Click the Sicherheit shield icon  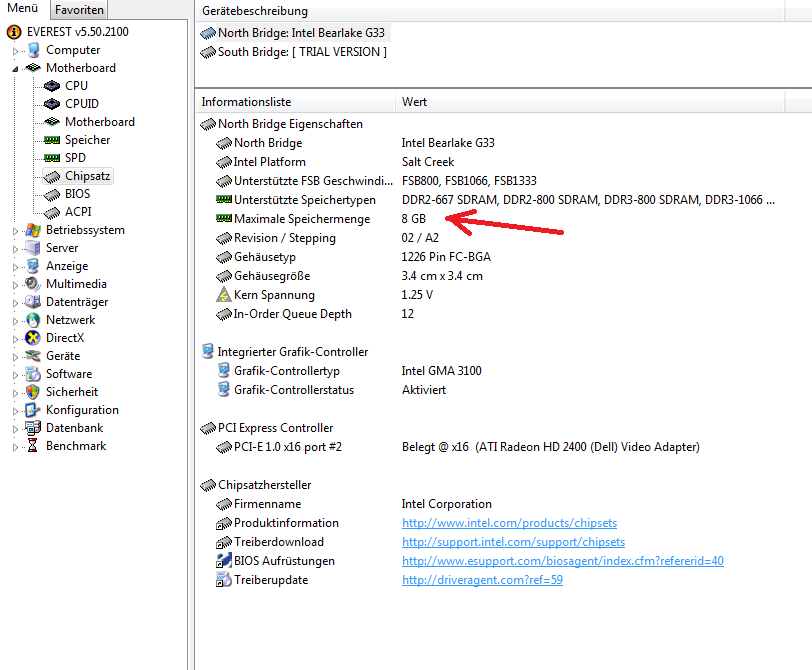(33, 392)
